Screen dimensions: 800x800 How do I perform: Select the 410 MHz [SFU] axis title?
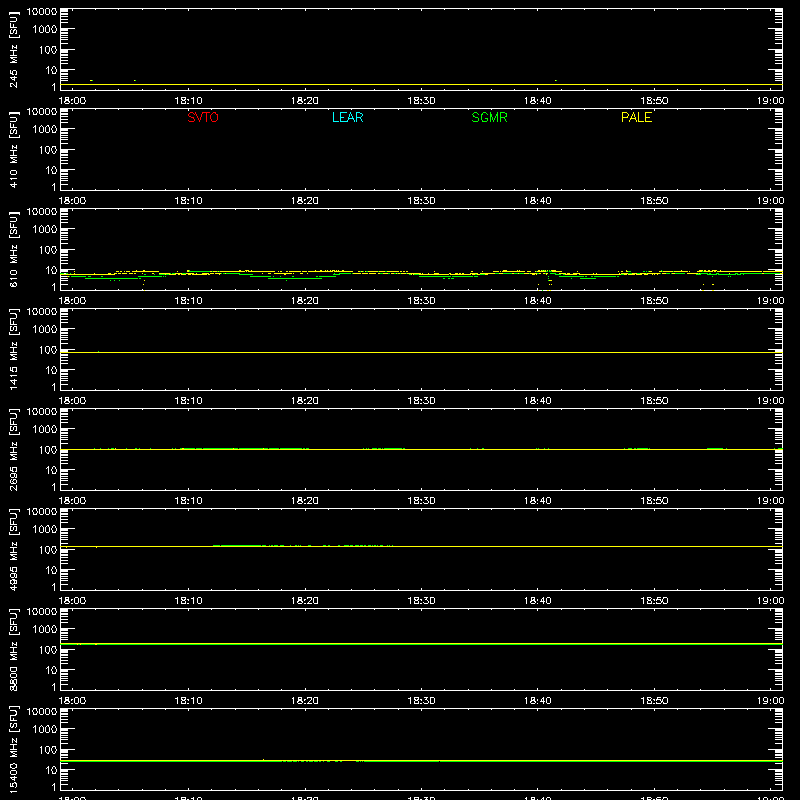13,149
